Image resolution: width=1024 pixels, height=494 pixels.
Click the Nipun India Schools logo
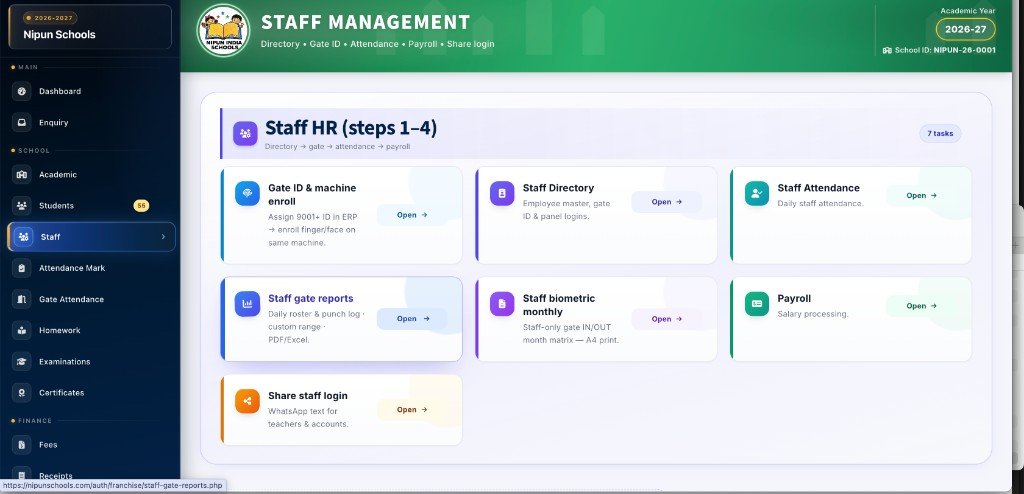click(x=223, y=30)
